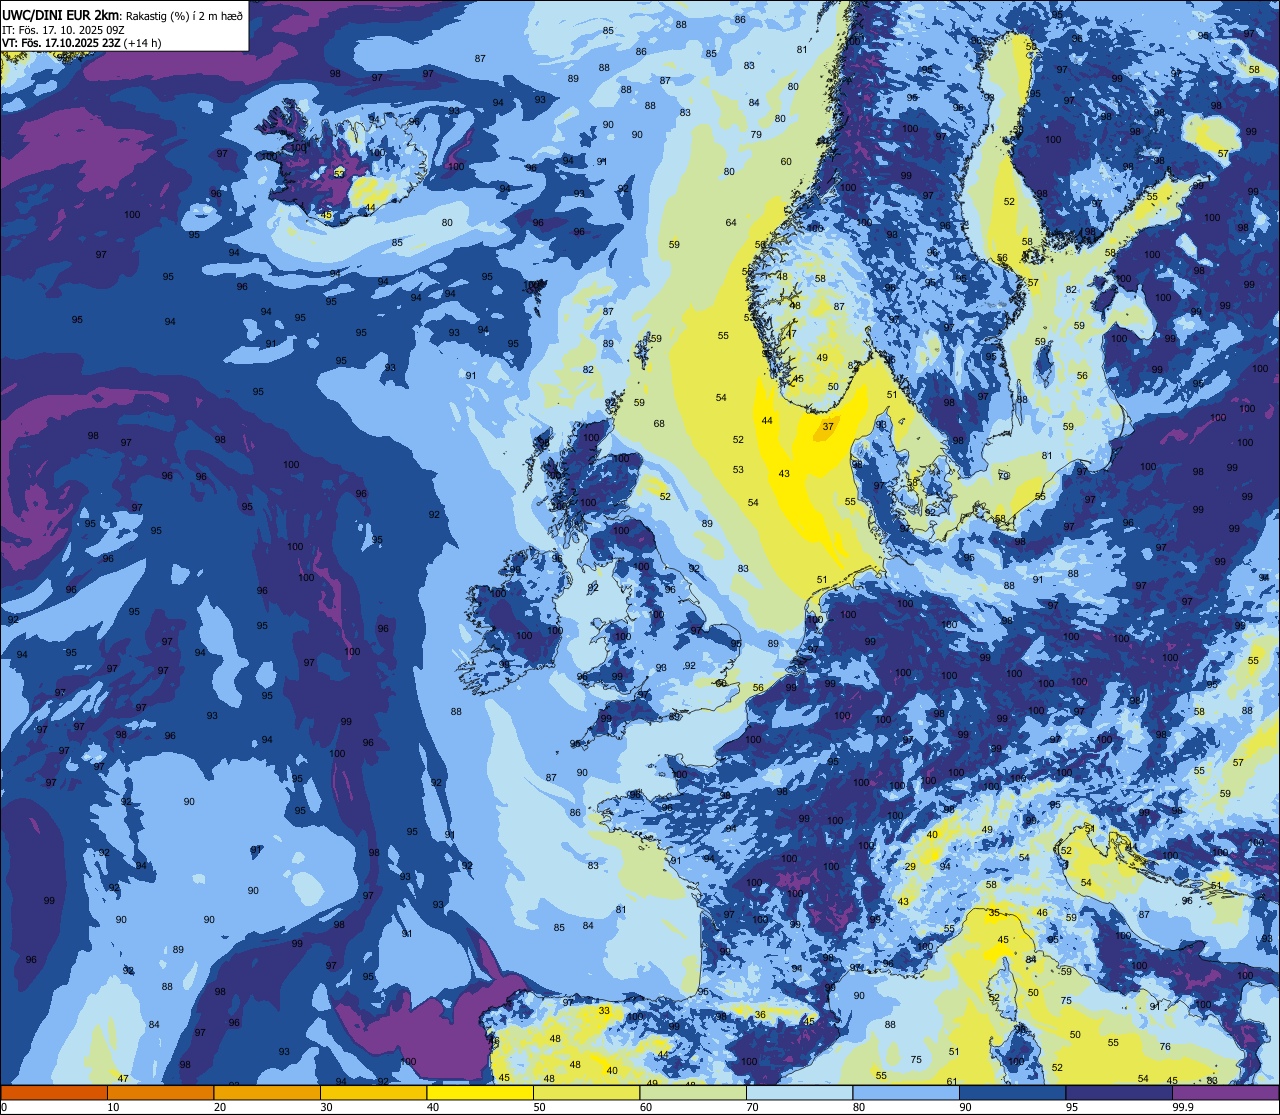
Task: Click the 33 humidity value over northern Spain
Action: click(x=604, y=1011)
